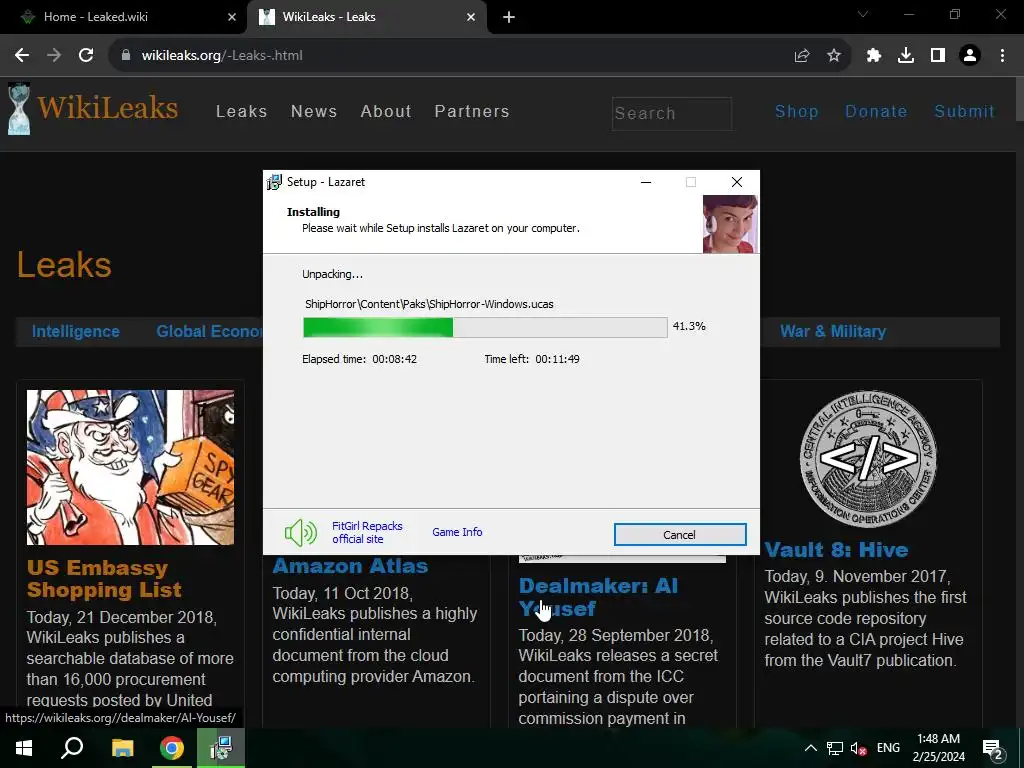Open the CIA Information Operations Center seal thumbnail

[x=868, y=459]
